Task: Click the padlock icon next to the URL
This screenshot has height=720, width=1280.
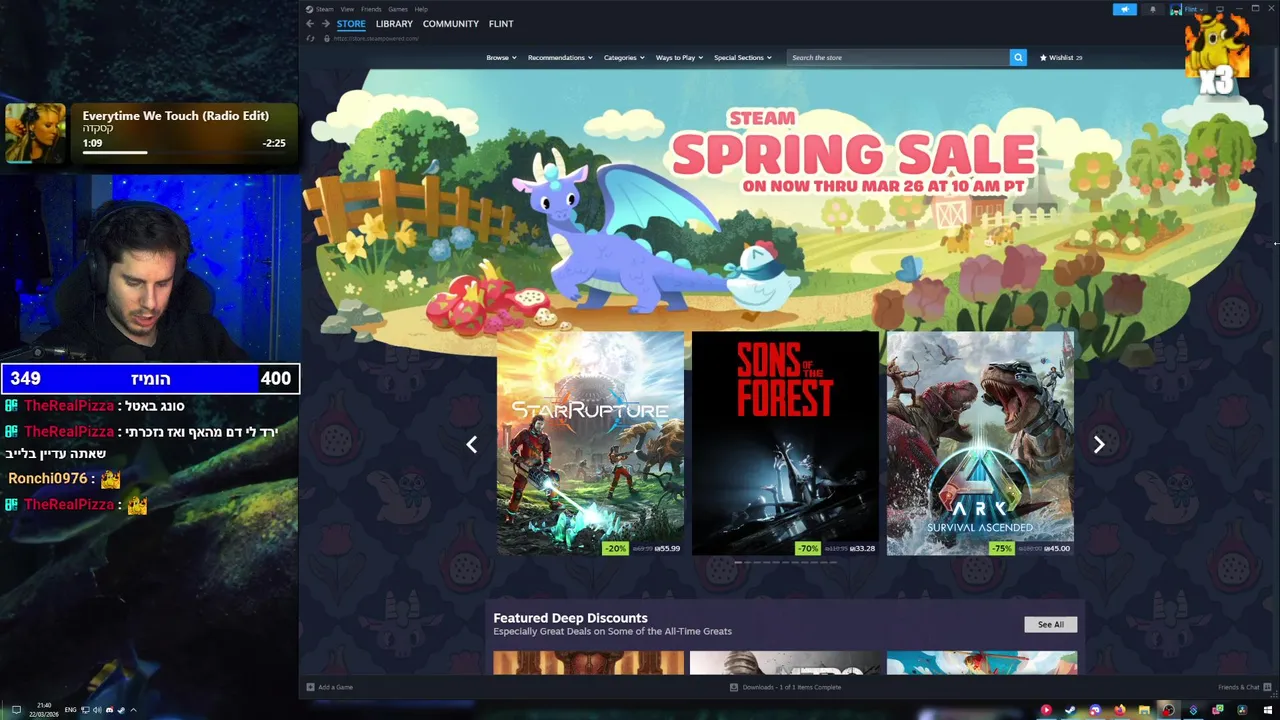Action: click(326, 38)
